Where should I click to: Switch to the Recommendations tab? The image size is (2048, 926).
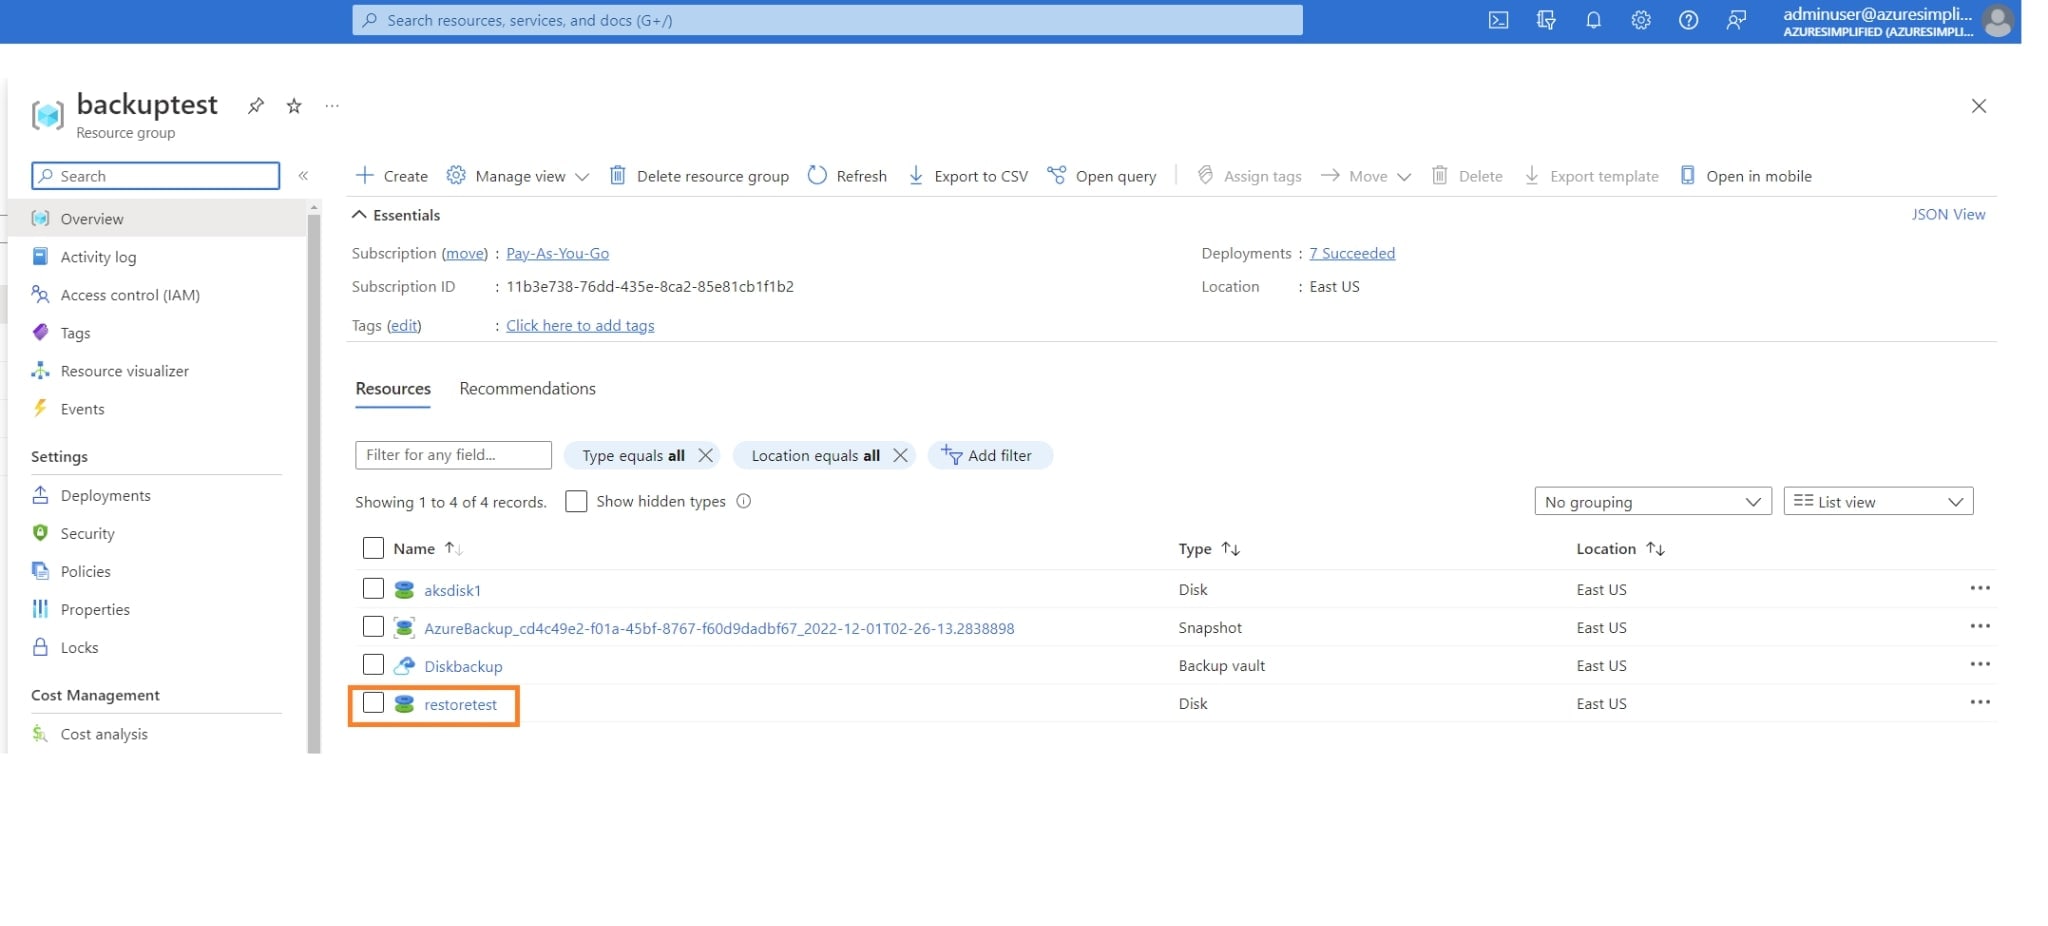coord(527,389)
